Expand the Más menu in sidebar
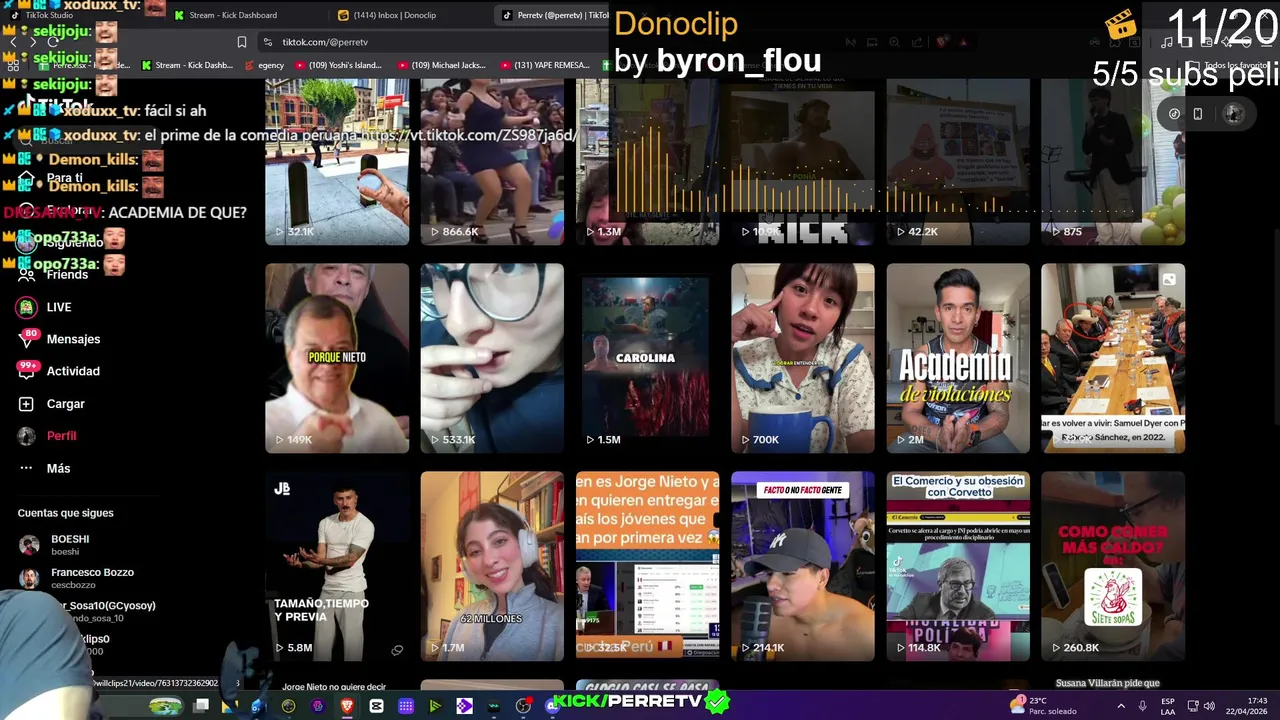1280x720 pixels. tap(58, 468)
